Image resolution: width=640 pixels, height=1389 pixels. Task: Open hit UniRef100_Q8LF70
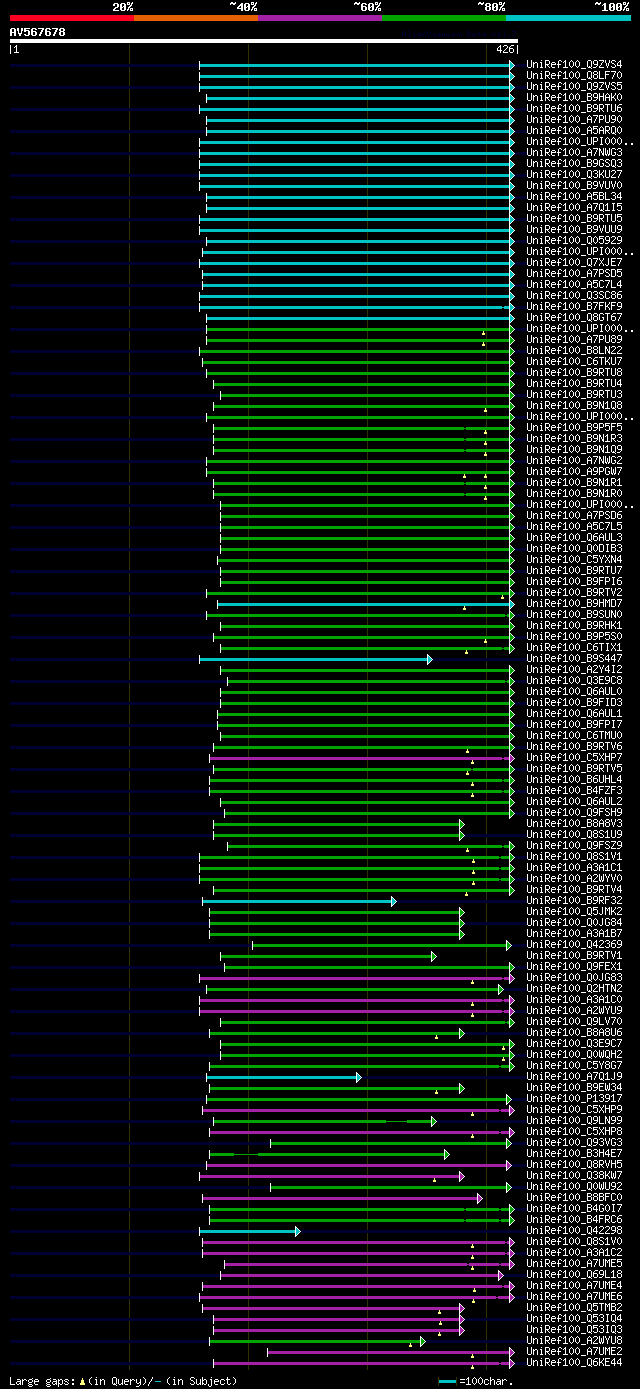(575, 75)
